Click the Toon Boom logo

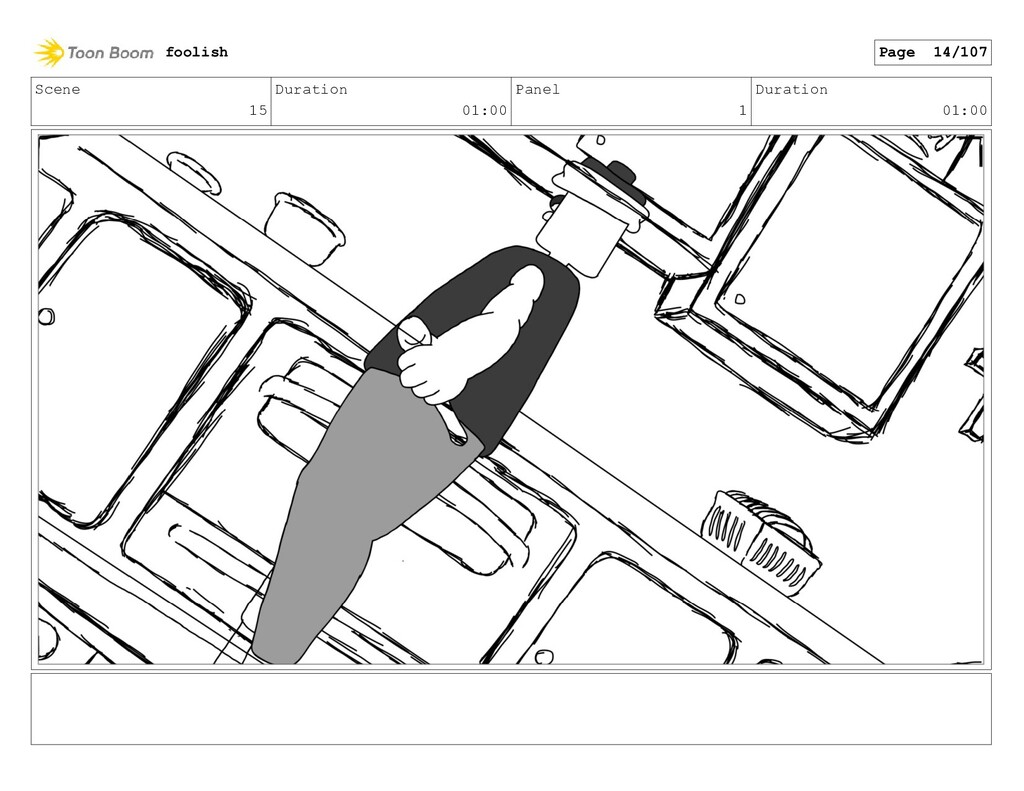pyautogui.click(x=93, y=52)
